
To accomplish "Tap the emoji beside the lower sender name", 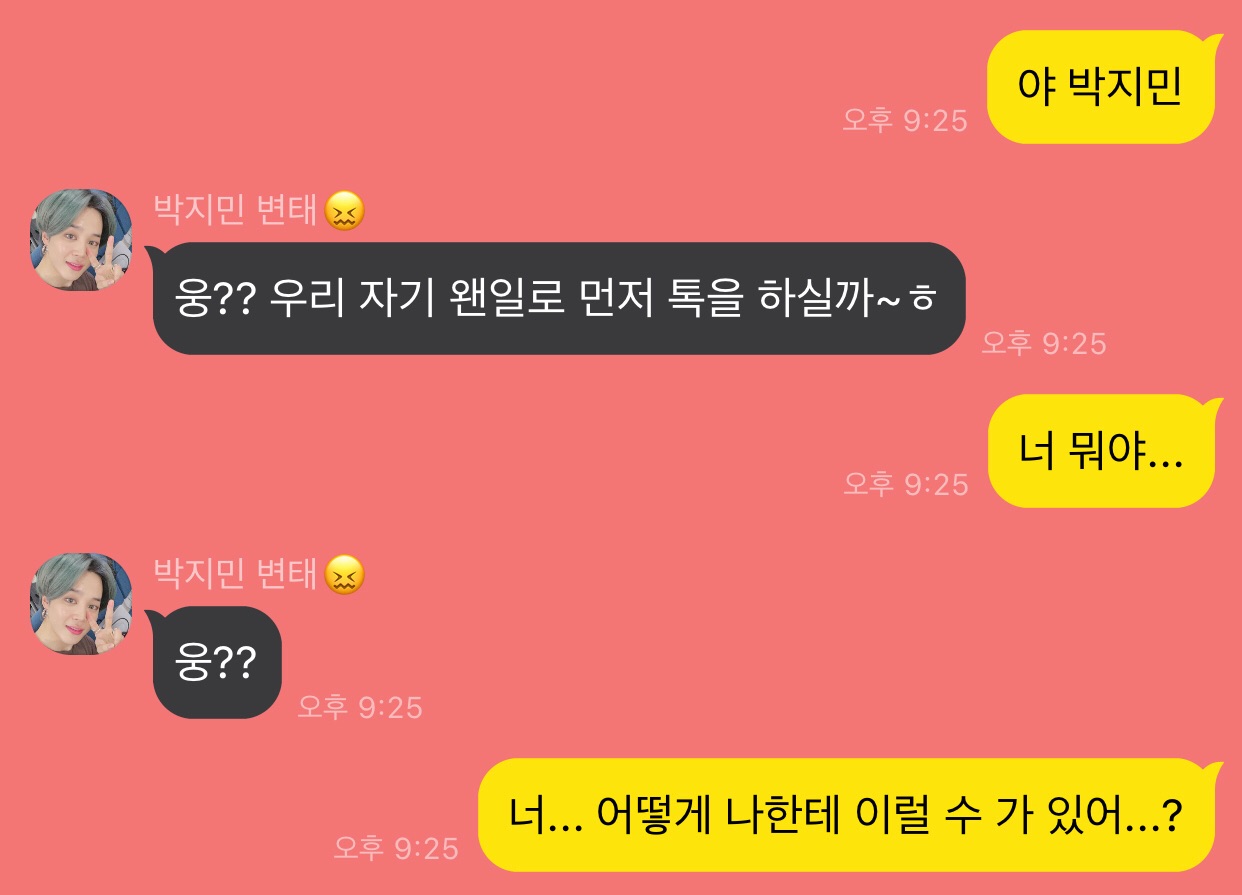I will (x=345, y=575).
